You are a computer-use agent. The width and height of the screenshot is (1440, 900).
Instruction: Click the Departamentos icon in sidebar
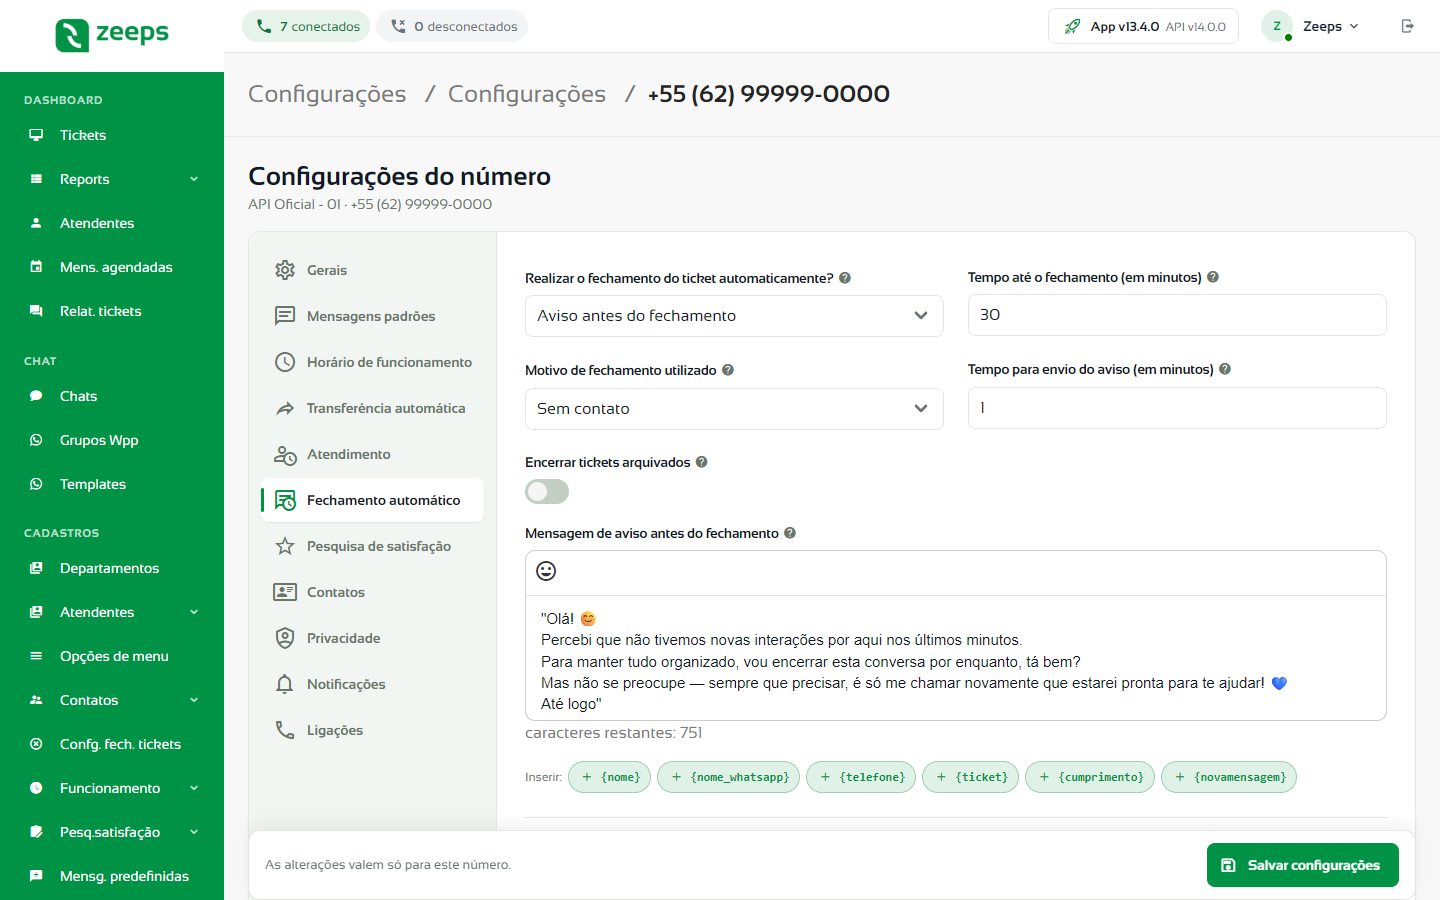click(x=36, y=568)
